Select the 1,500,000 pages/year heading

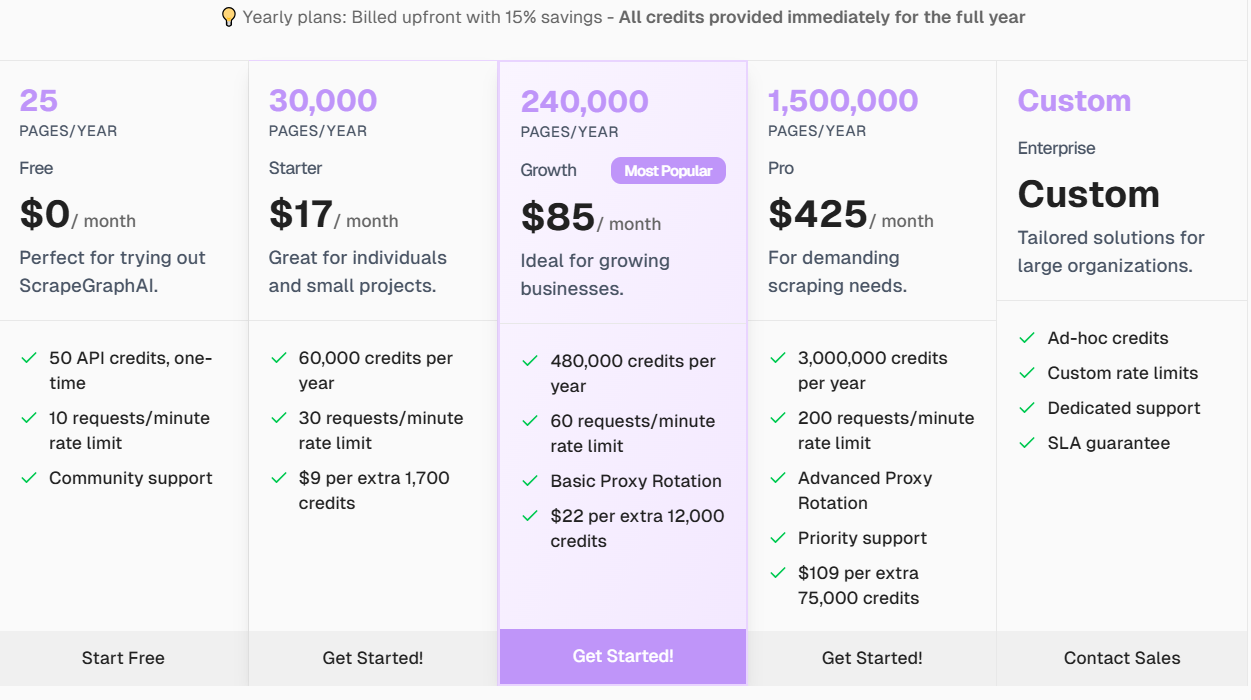842,101
